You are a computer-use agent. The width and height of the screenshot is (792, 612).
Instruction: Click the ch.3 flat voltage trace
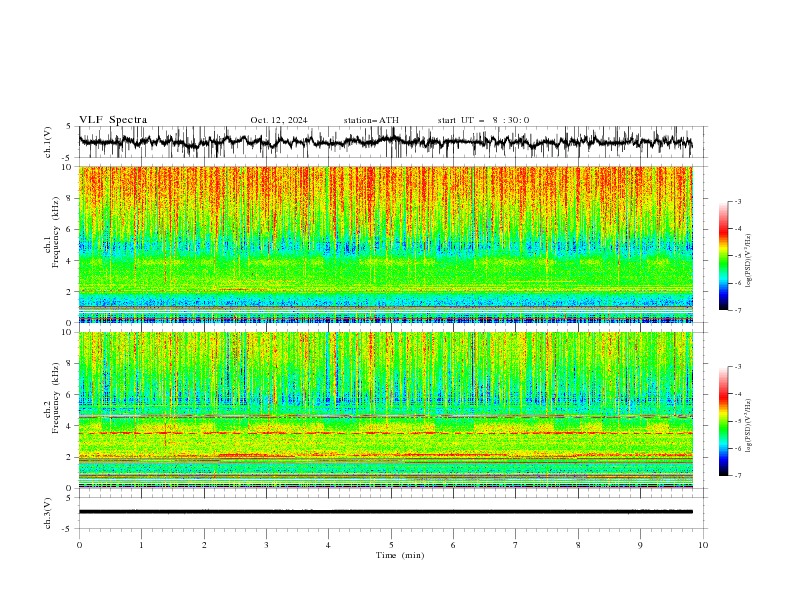click(385, 512)
